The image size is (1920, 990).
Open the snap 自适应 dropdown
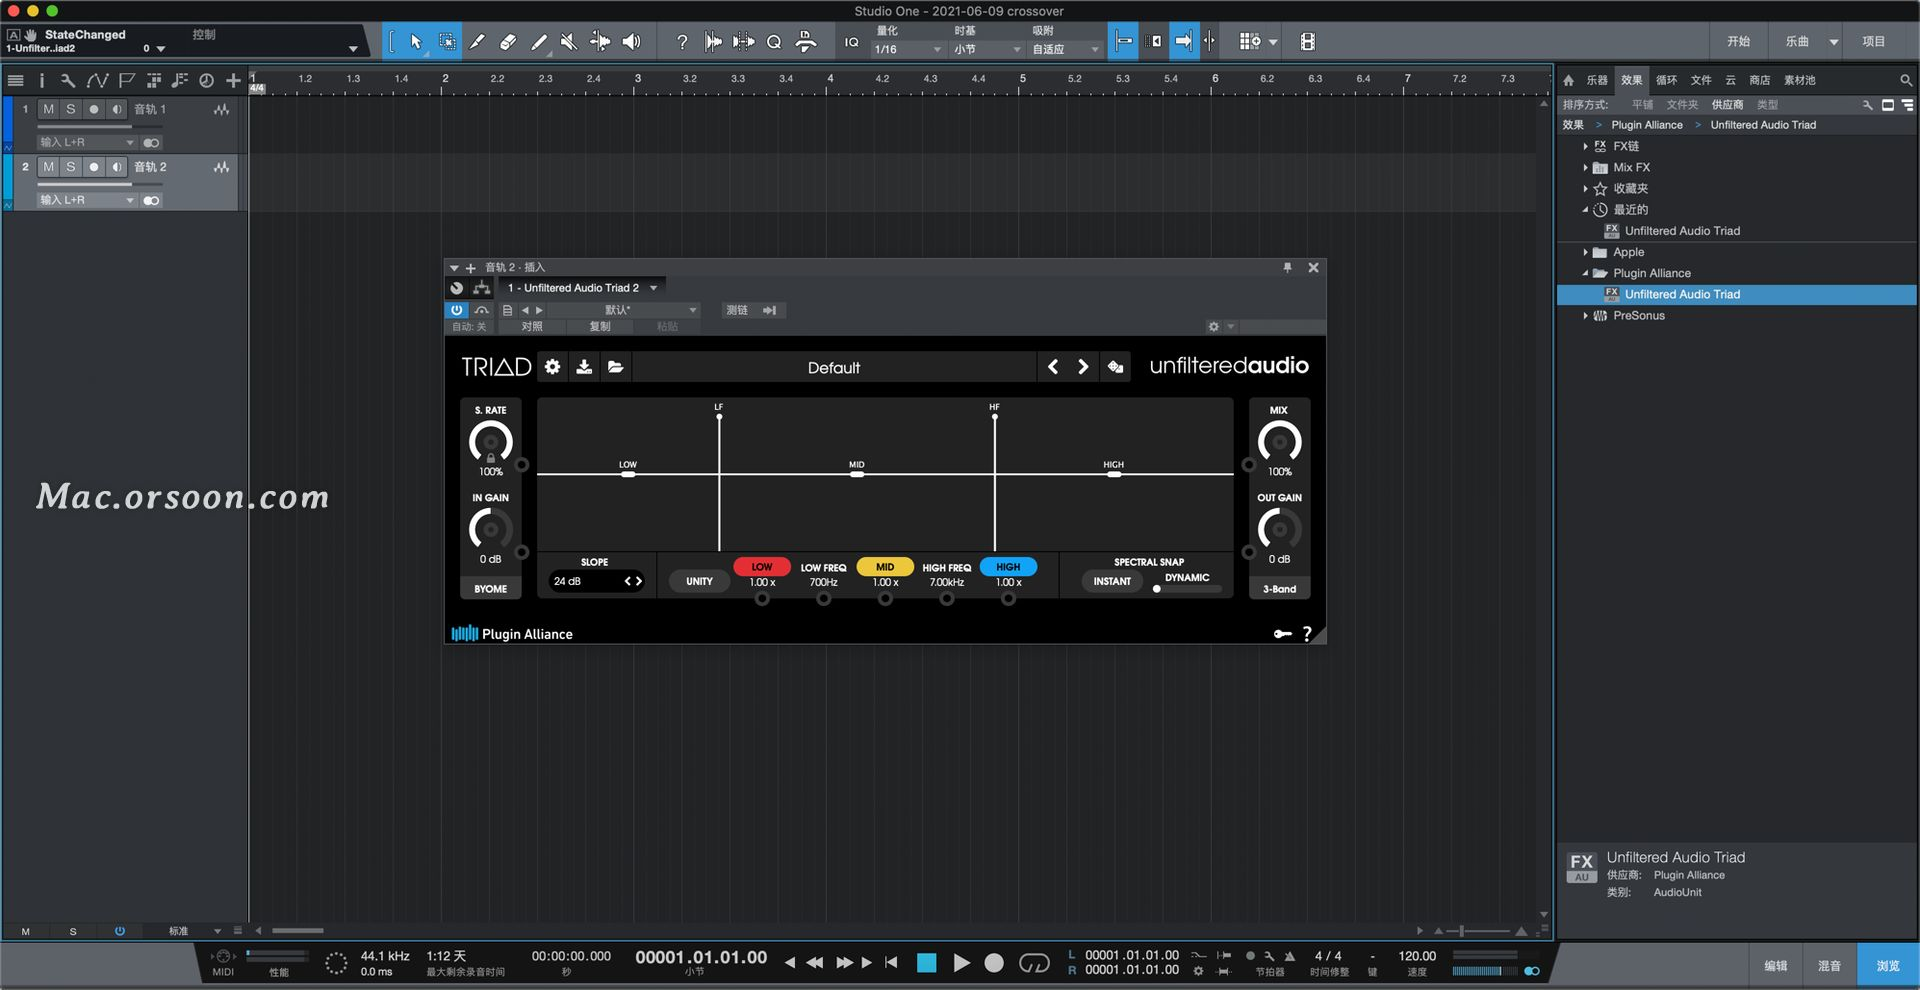point(1066,49)
